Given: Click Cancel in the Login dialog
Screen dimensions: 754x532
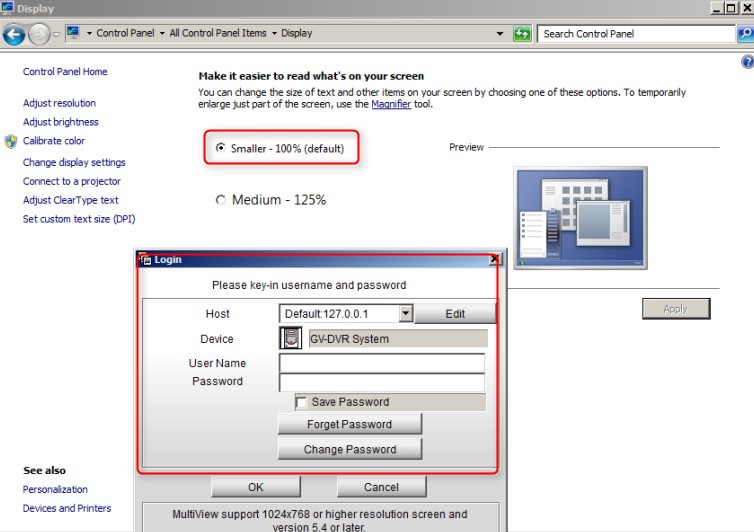Looking at the screenshot, I should [381, 487].
